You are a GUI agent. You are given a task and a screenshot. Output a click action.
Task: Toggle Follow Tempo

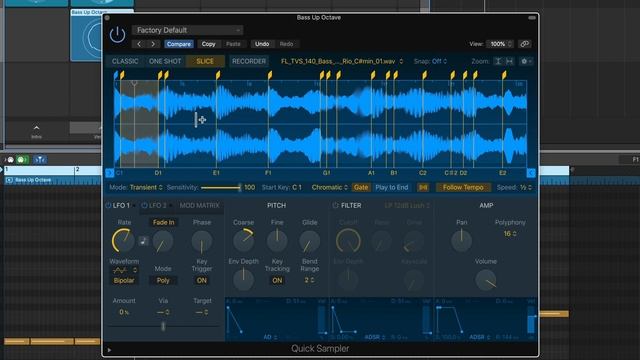463,187
